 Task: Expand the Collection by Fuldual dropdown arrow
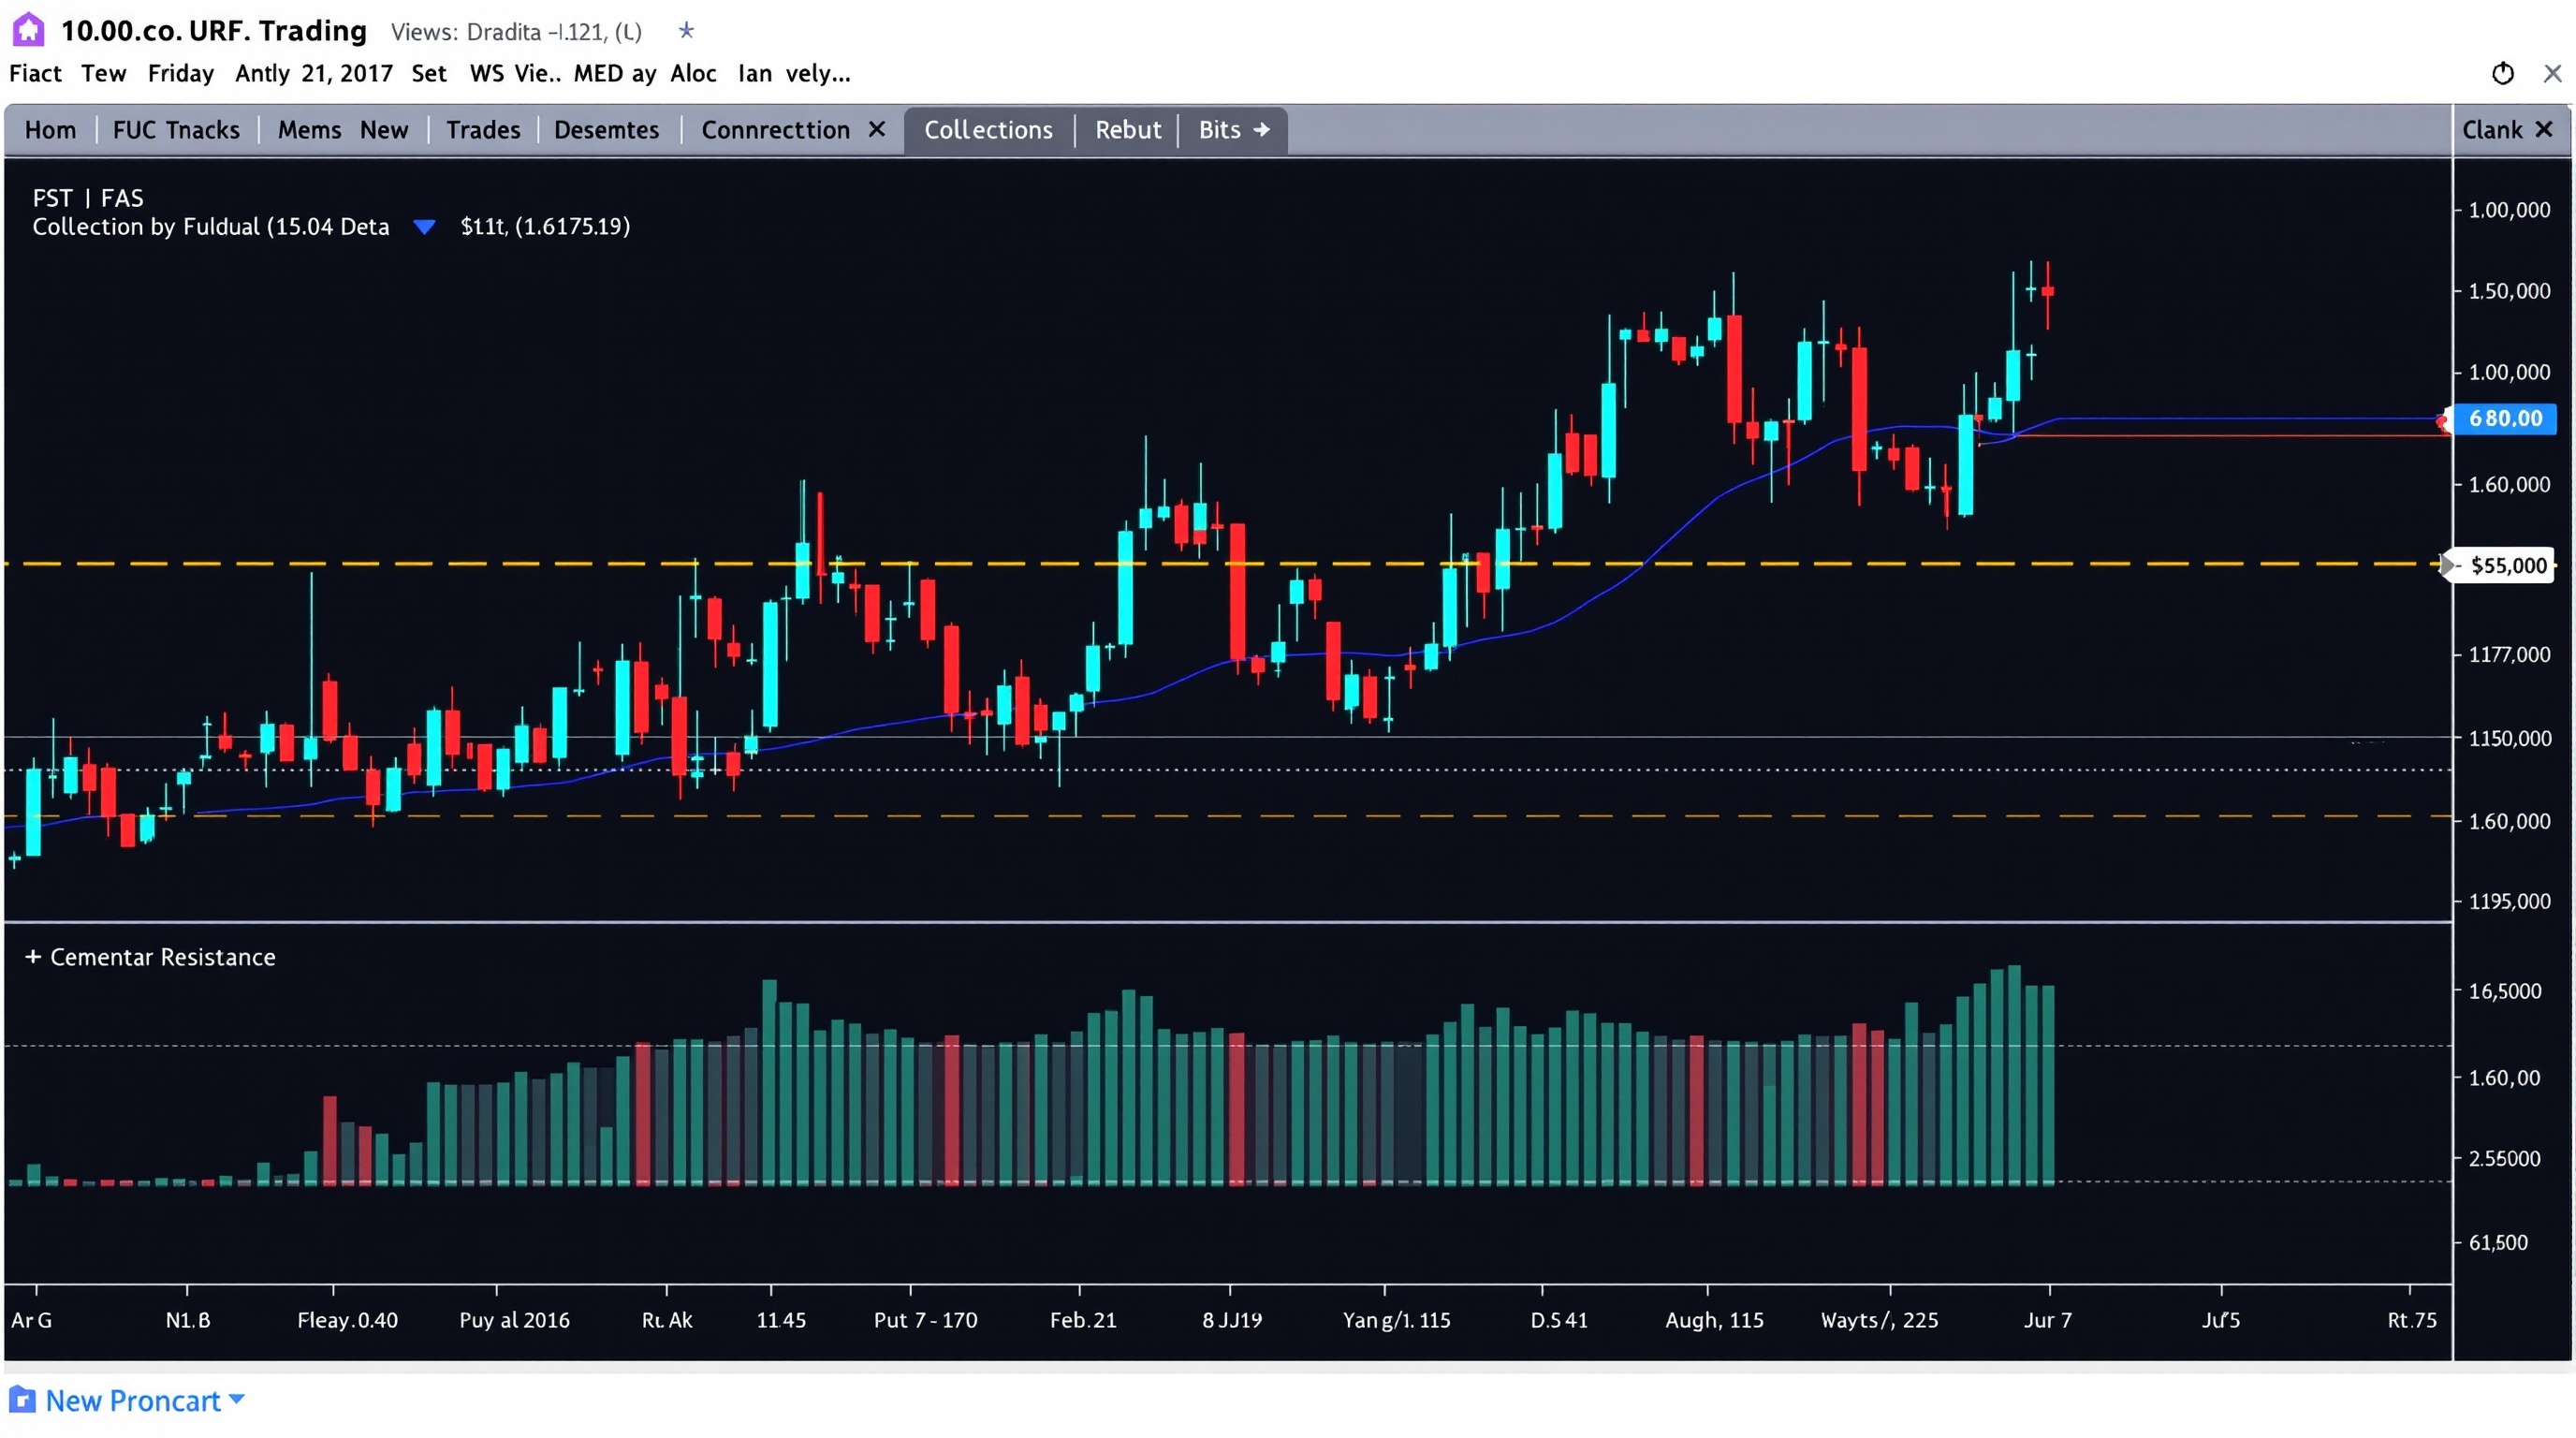pos(424,227)
